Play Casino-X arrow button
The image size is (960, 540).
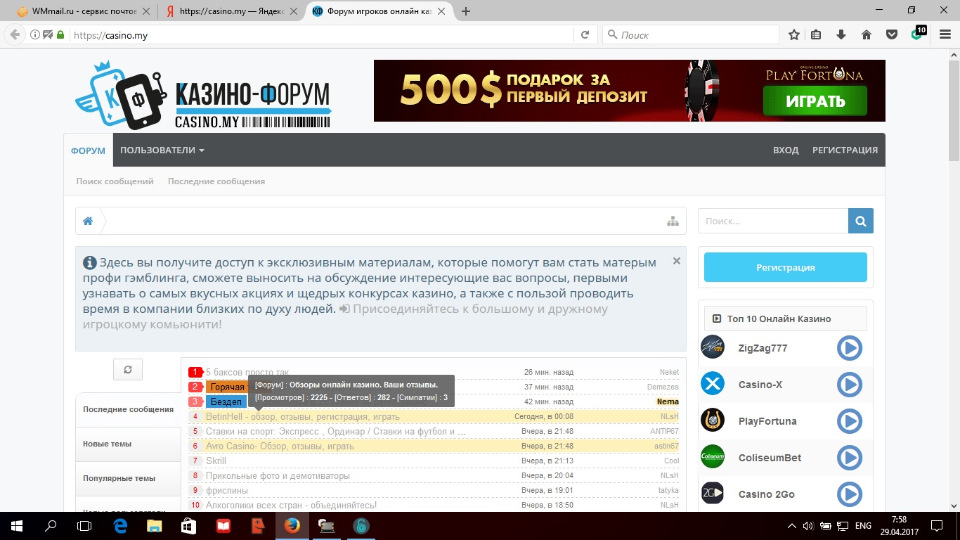click(x=849, y=384)
